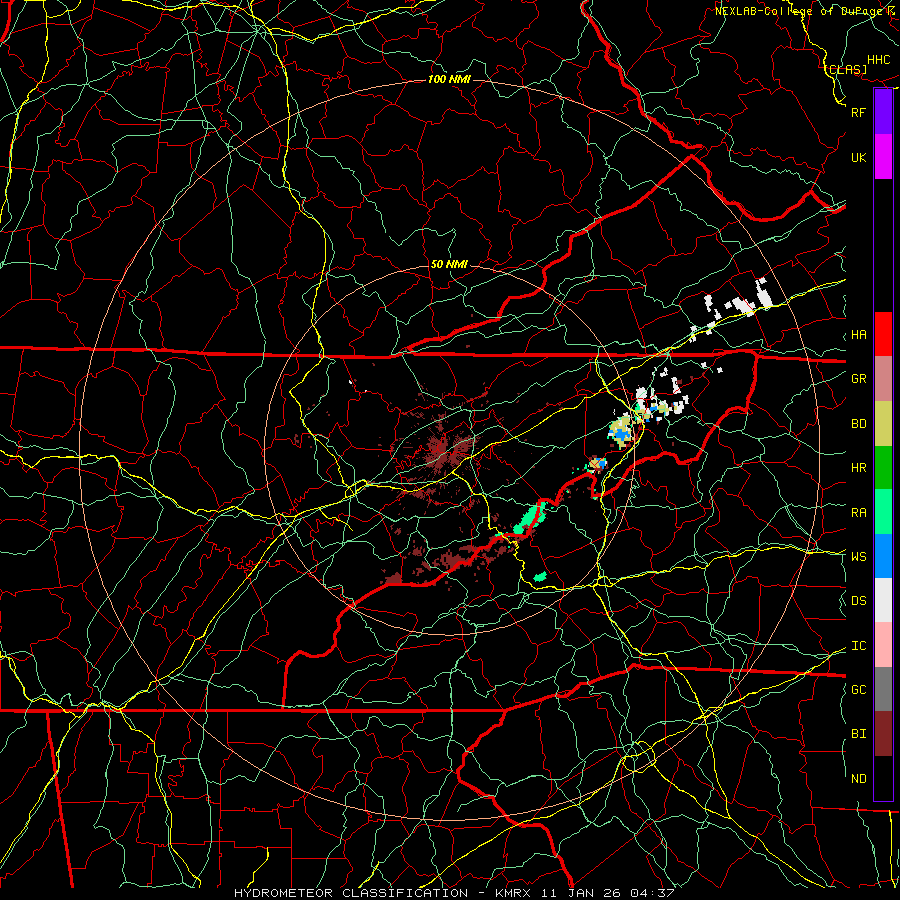
Task: Click the 11 JAN 26 date text
Action: (582, 893)
